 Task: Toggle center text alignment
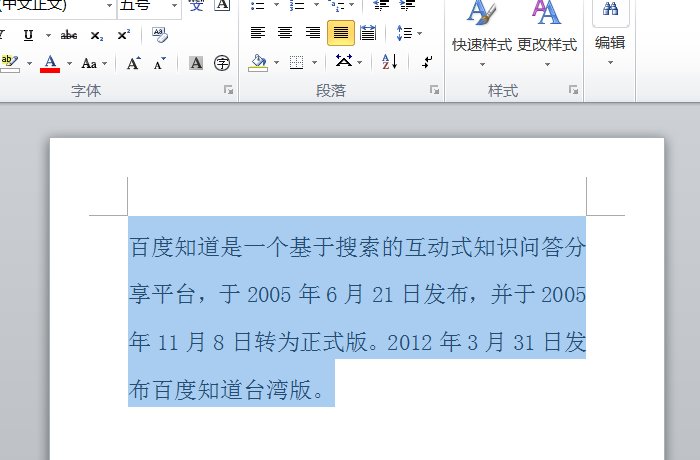(x=285, y=33)
